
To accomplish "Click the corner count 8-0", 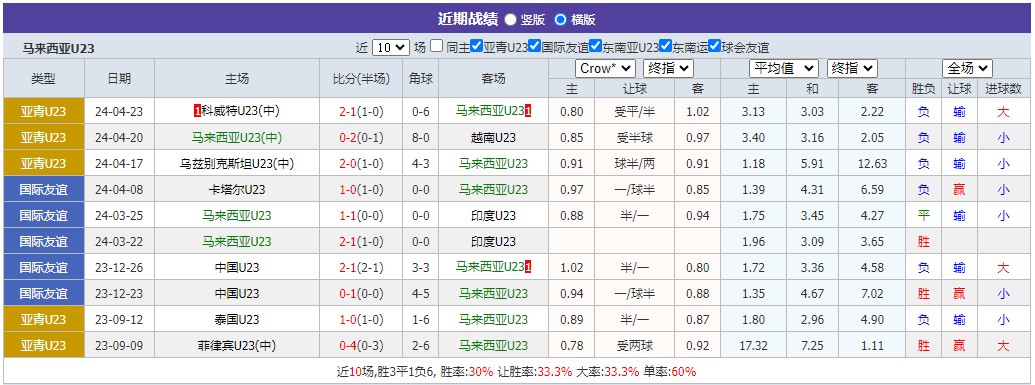I will click(420, 137).
